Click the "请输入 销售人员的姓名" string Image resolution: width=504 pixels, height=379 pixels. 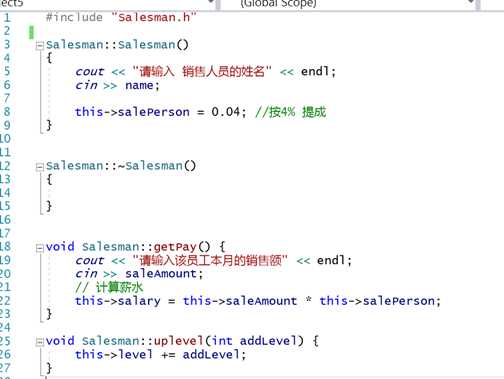202,71
